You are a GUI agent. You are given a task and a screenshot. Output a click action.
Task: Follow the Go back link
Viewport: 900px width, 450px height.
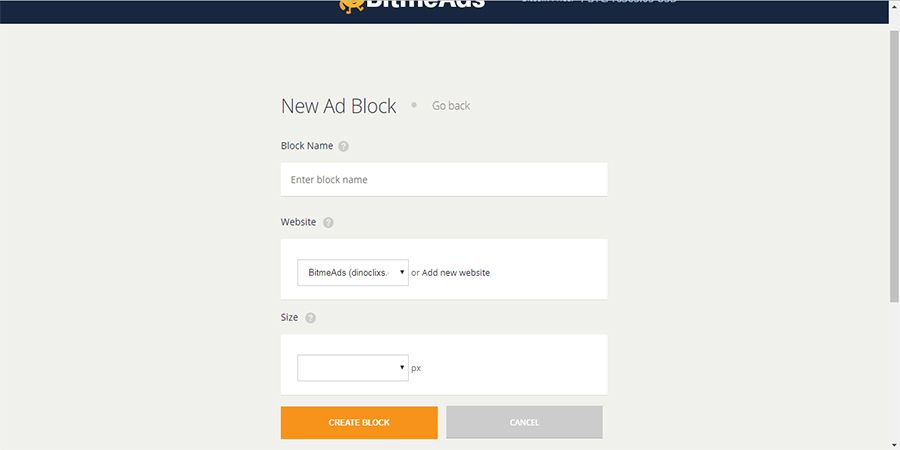451,105
